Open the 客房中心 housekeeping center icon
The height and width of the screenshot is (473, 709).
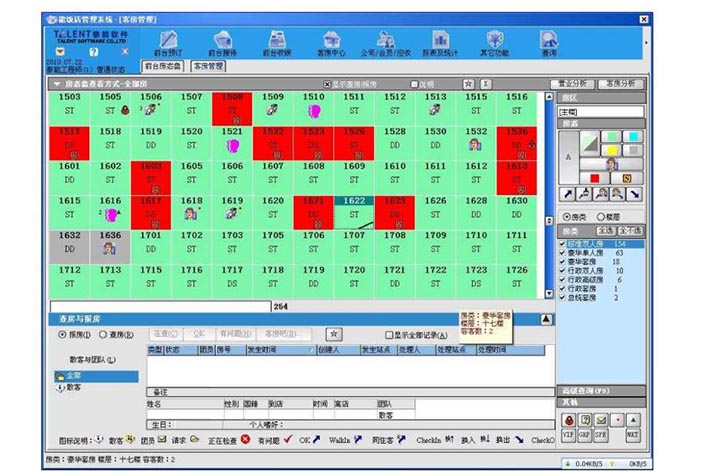point(332,40)
